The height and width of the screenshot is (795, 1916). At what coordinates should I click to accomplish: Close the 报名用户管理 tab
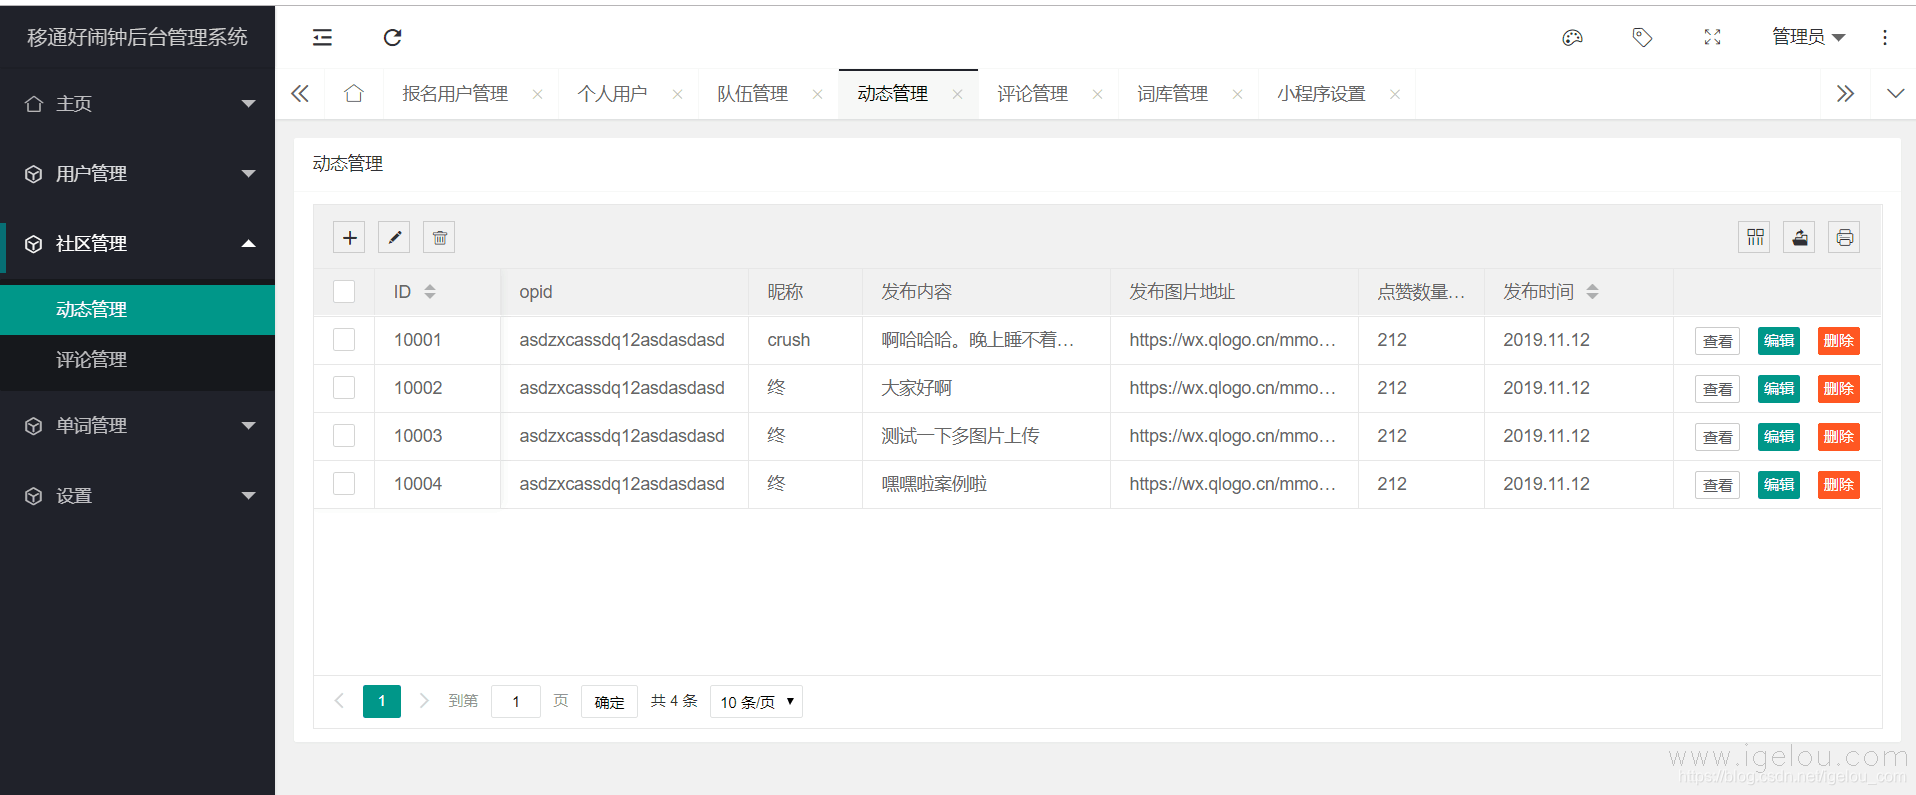point(538,94)
